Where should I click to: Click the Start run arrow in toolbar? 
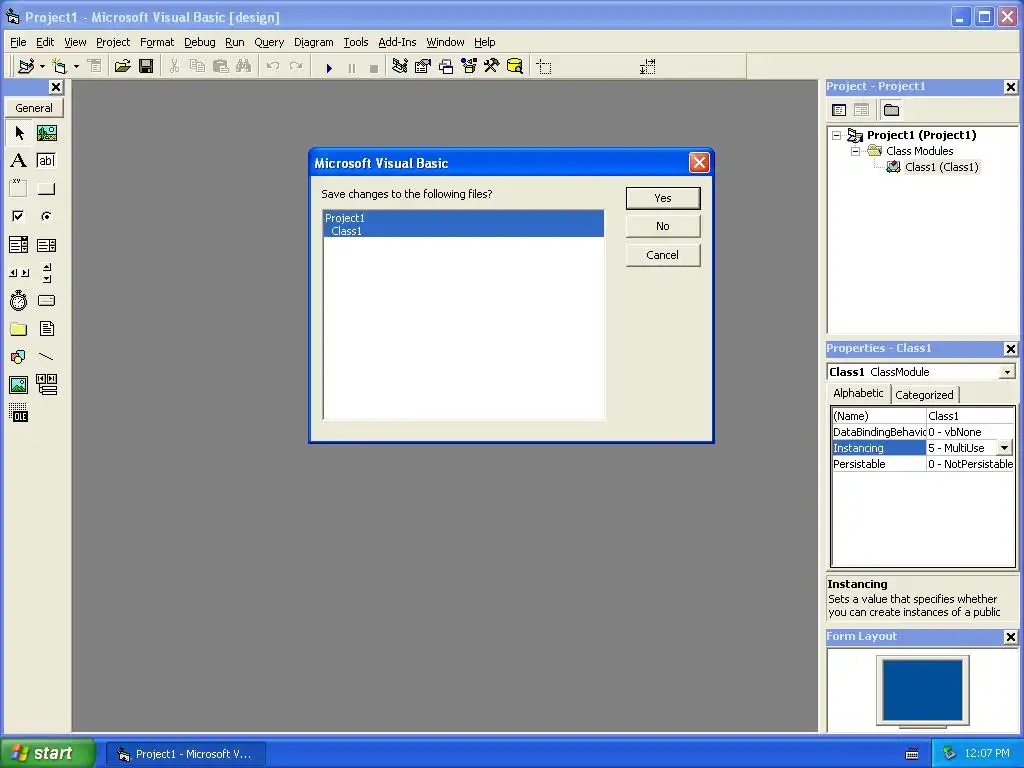coord(329,67)
